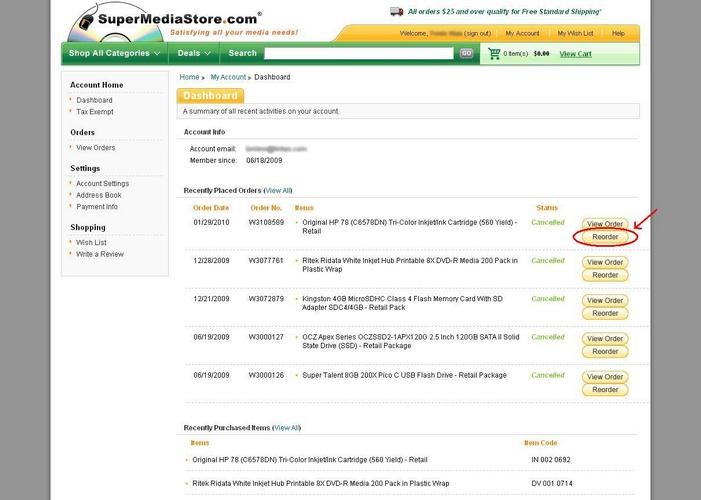The image size is (701, 500).
Task: Go to My Account in the breadcrumb
Action: pos(228,77)
